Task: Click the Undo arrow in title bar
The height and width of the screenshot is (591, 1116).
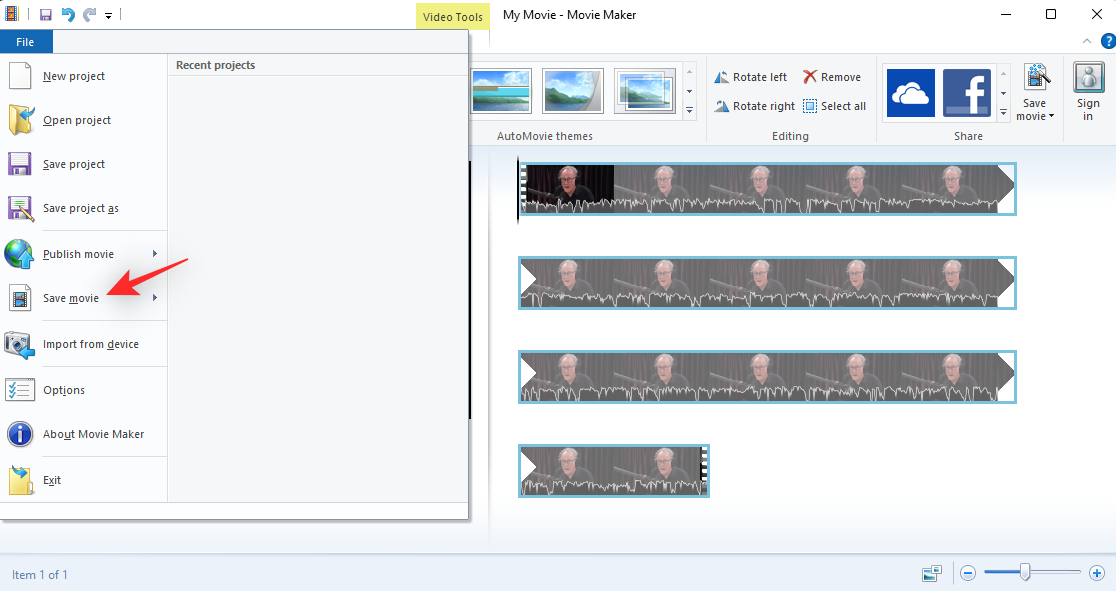Action: tap(68, 14)
